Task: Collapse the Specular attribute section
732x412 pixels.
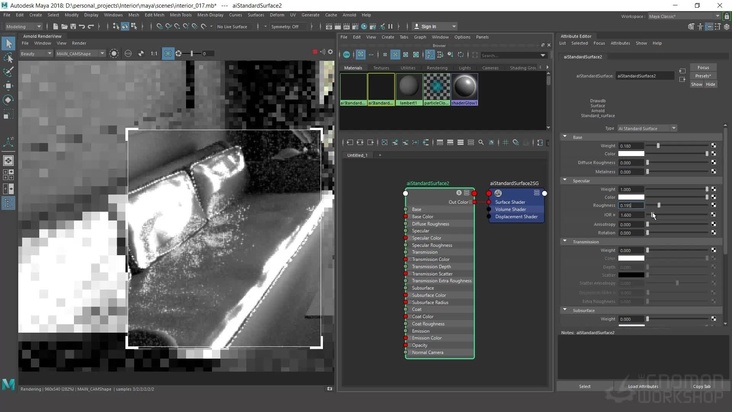Action: 564,181
